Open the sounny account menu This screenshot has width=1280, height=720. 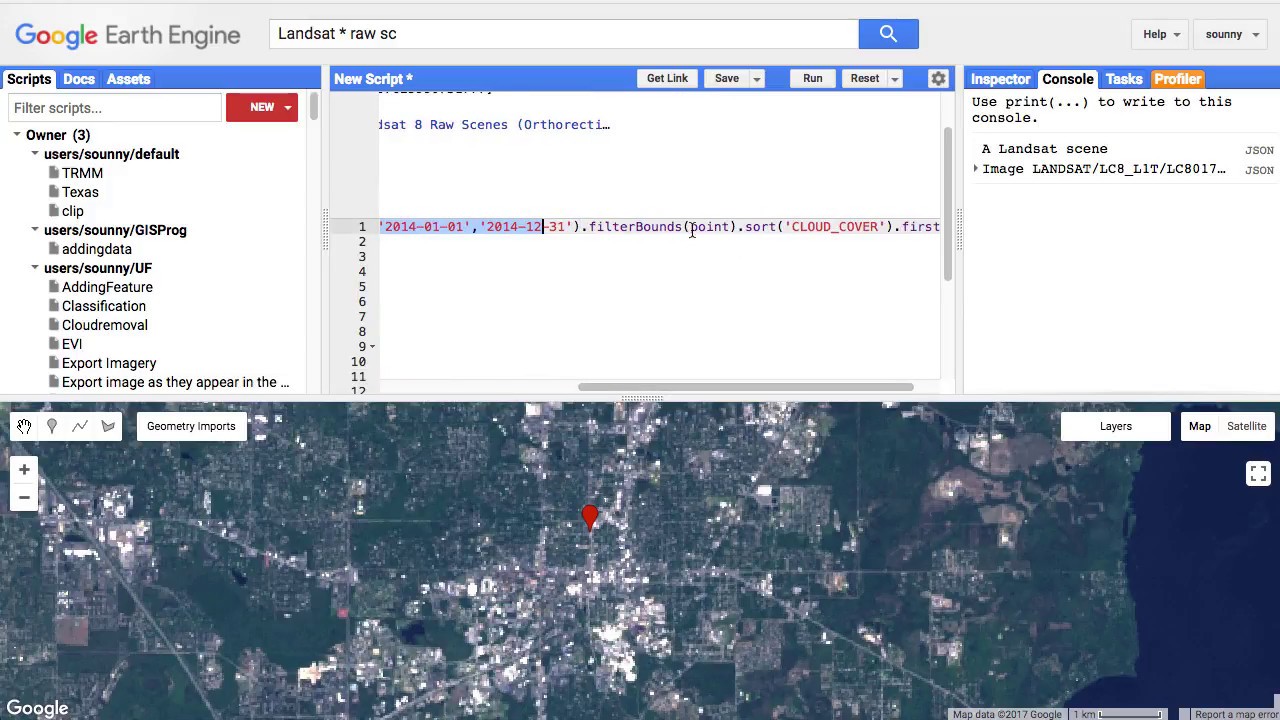point(1230,34)
